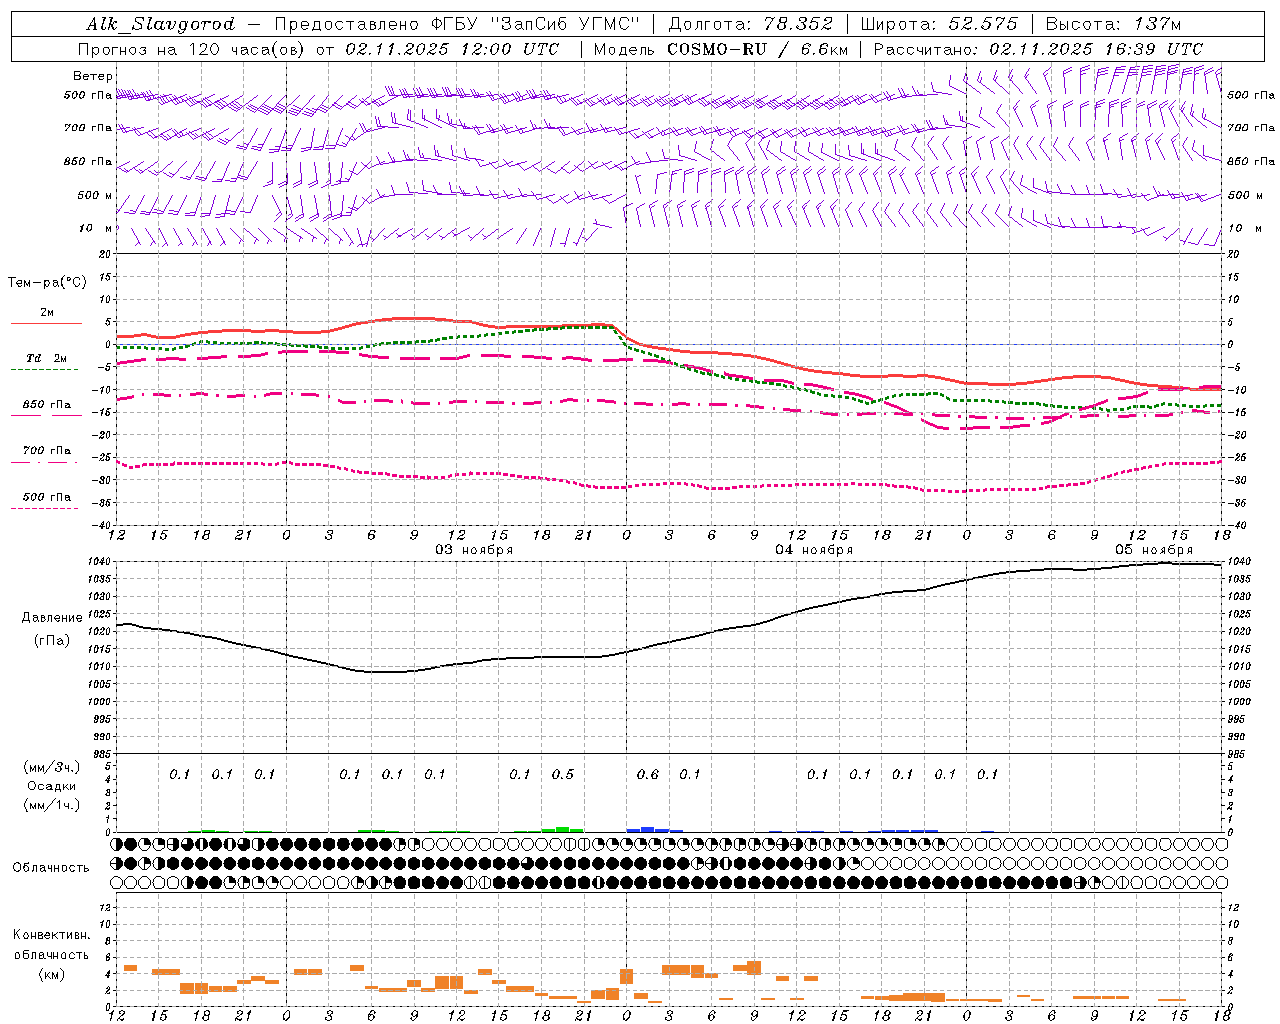This screenshot has width=1280, height=1024.
Task: Click the 0.5 precipitation value
Action: [563, 774]
